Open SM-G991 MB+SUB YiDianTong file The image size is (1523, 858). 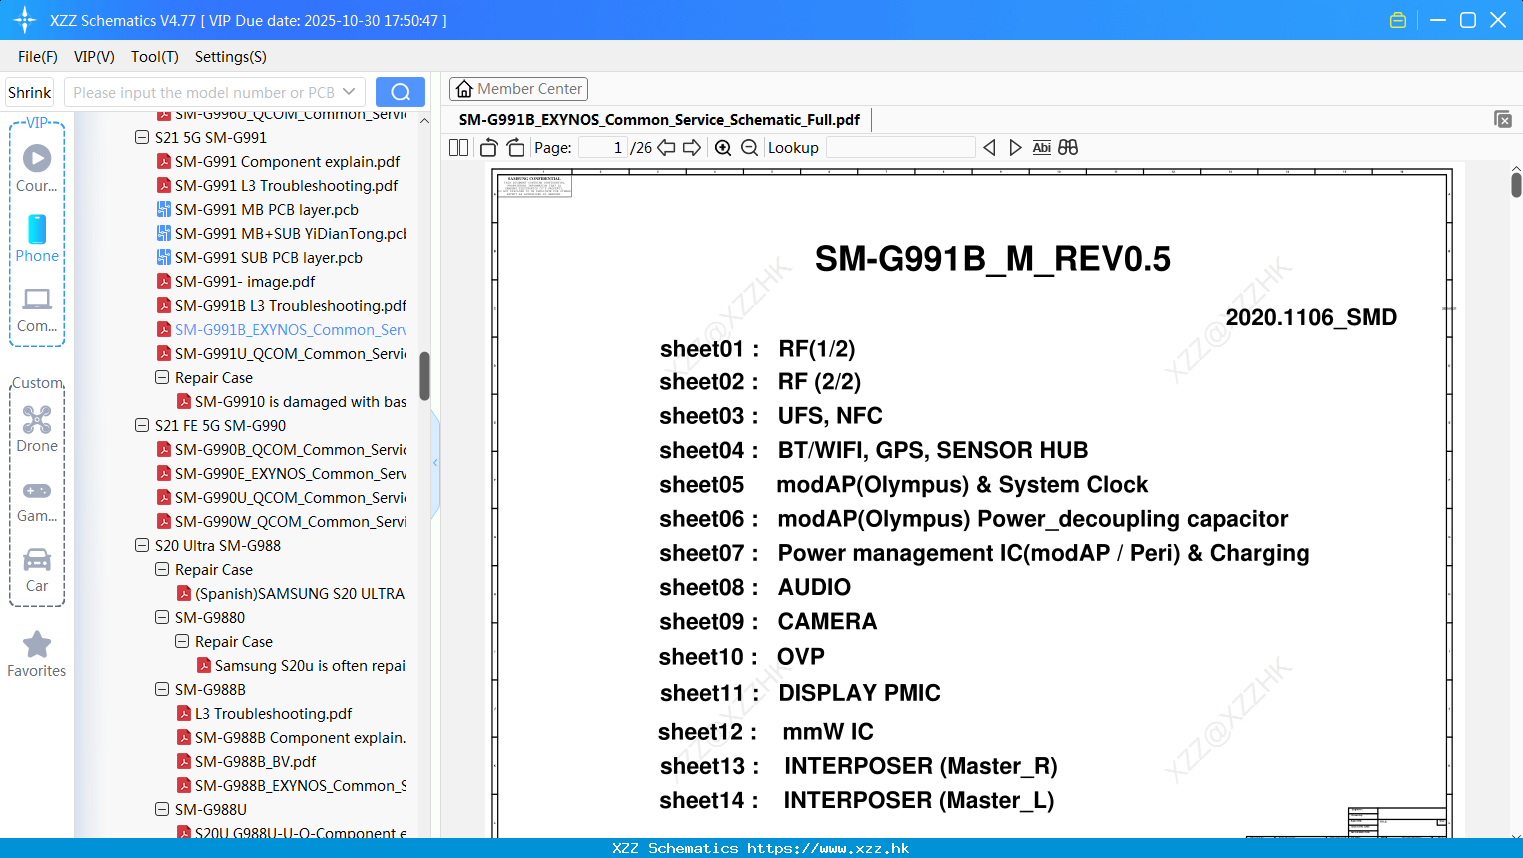click(281, 233)
